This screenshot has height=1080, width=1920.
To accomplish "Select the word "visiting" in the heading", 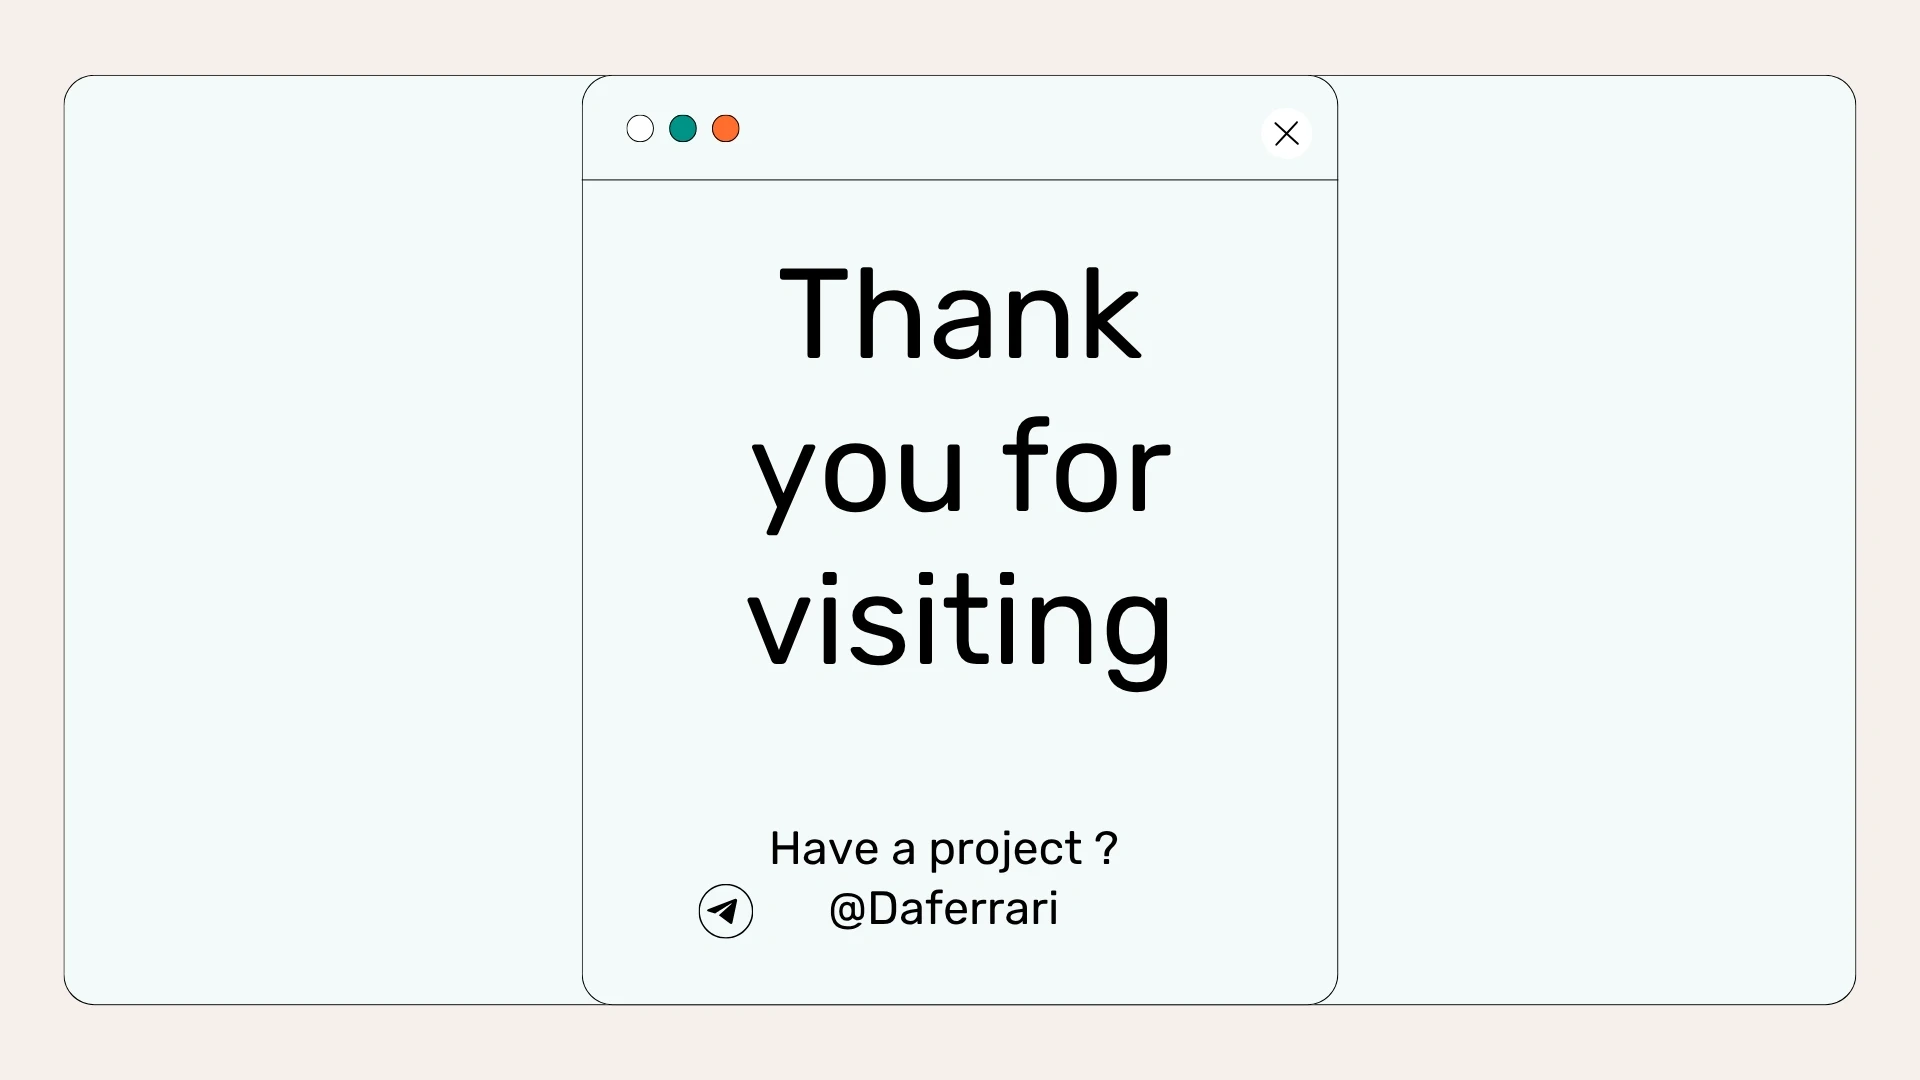I will 960,622.
